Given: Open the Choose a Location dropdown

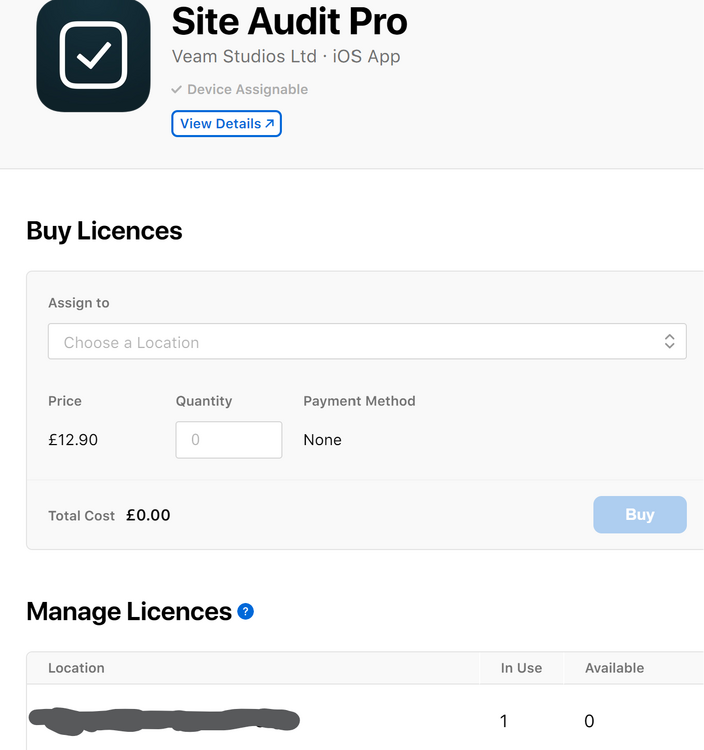Looking at the screenshot, I should coord(367,341).
